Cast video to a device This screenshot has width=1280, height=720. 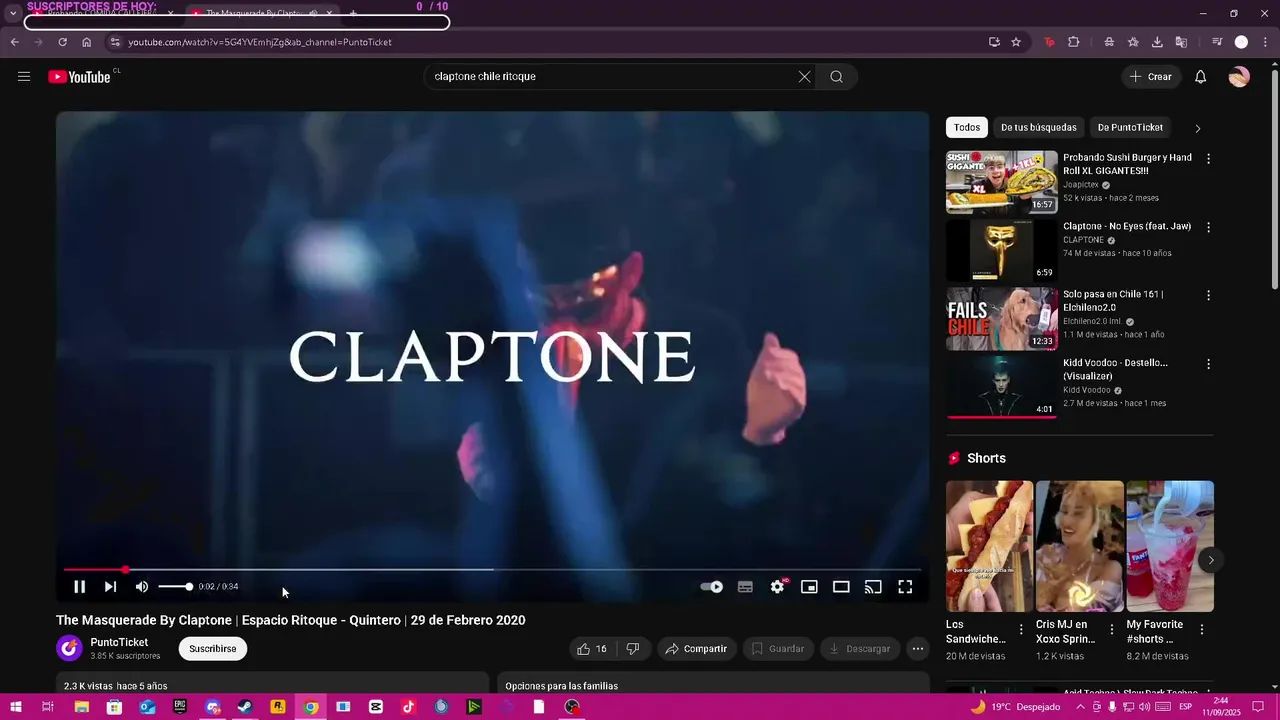click(873, 587)
